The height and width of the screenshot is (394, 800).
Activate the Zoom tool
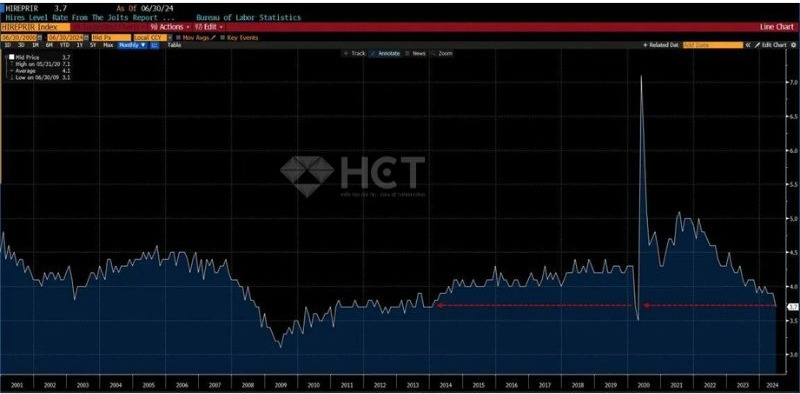(442, 53)
